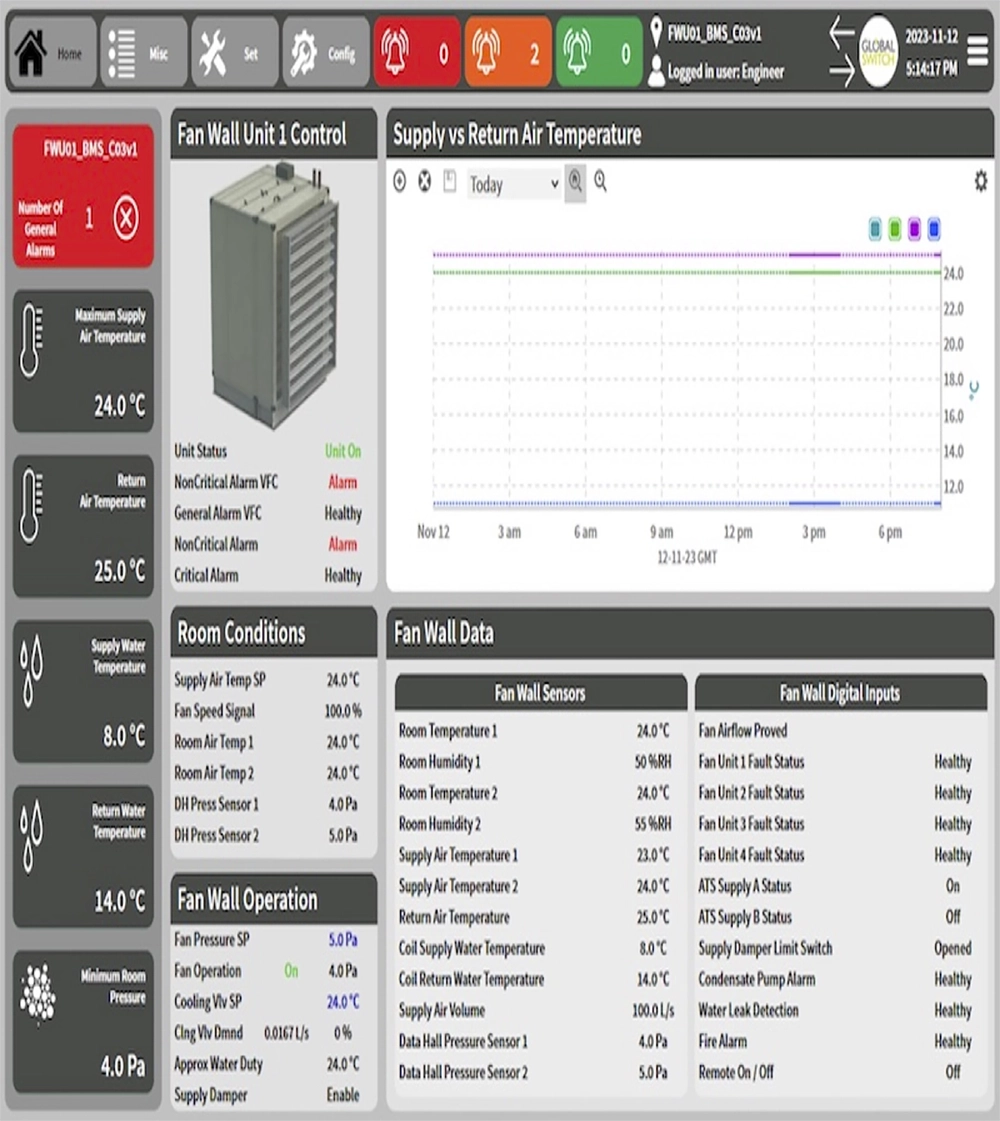Select Data Hall Pressure Sensor 2 row
Screen dimensions: 1000x1121
535,1072
